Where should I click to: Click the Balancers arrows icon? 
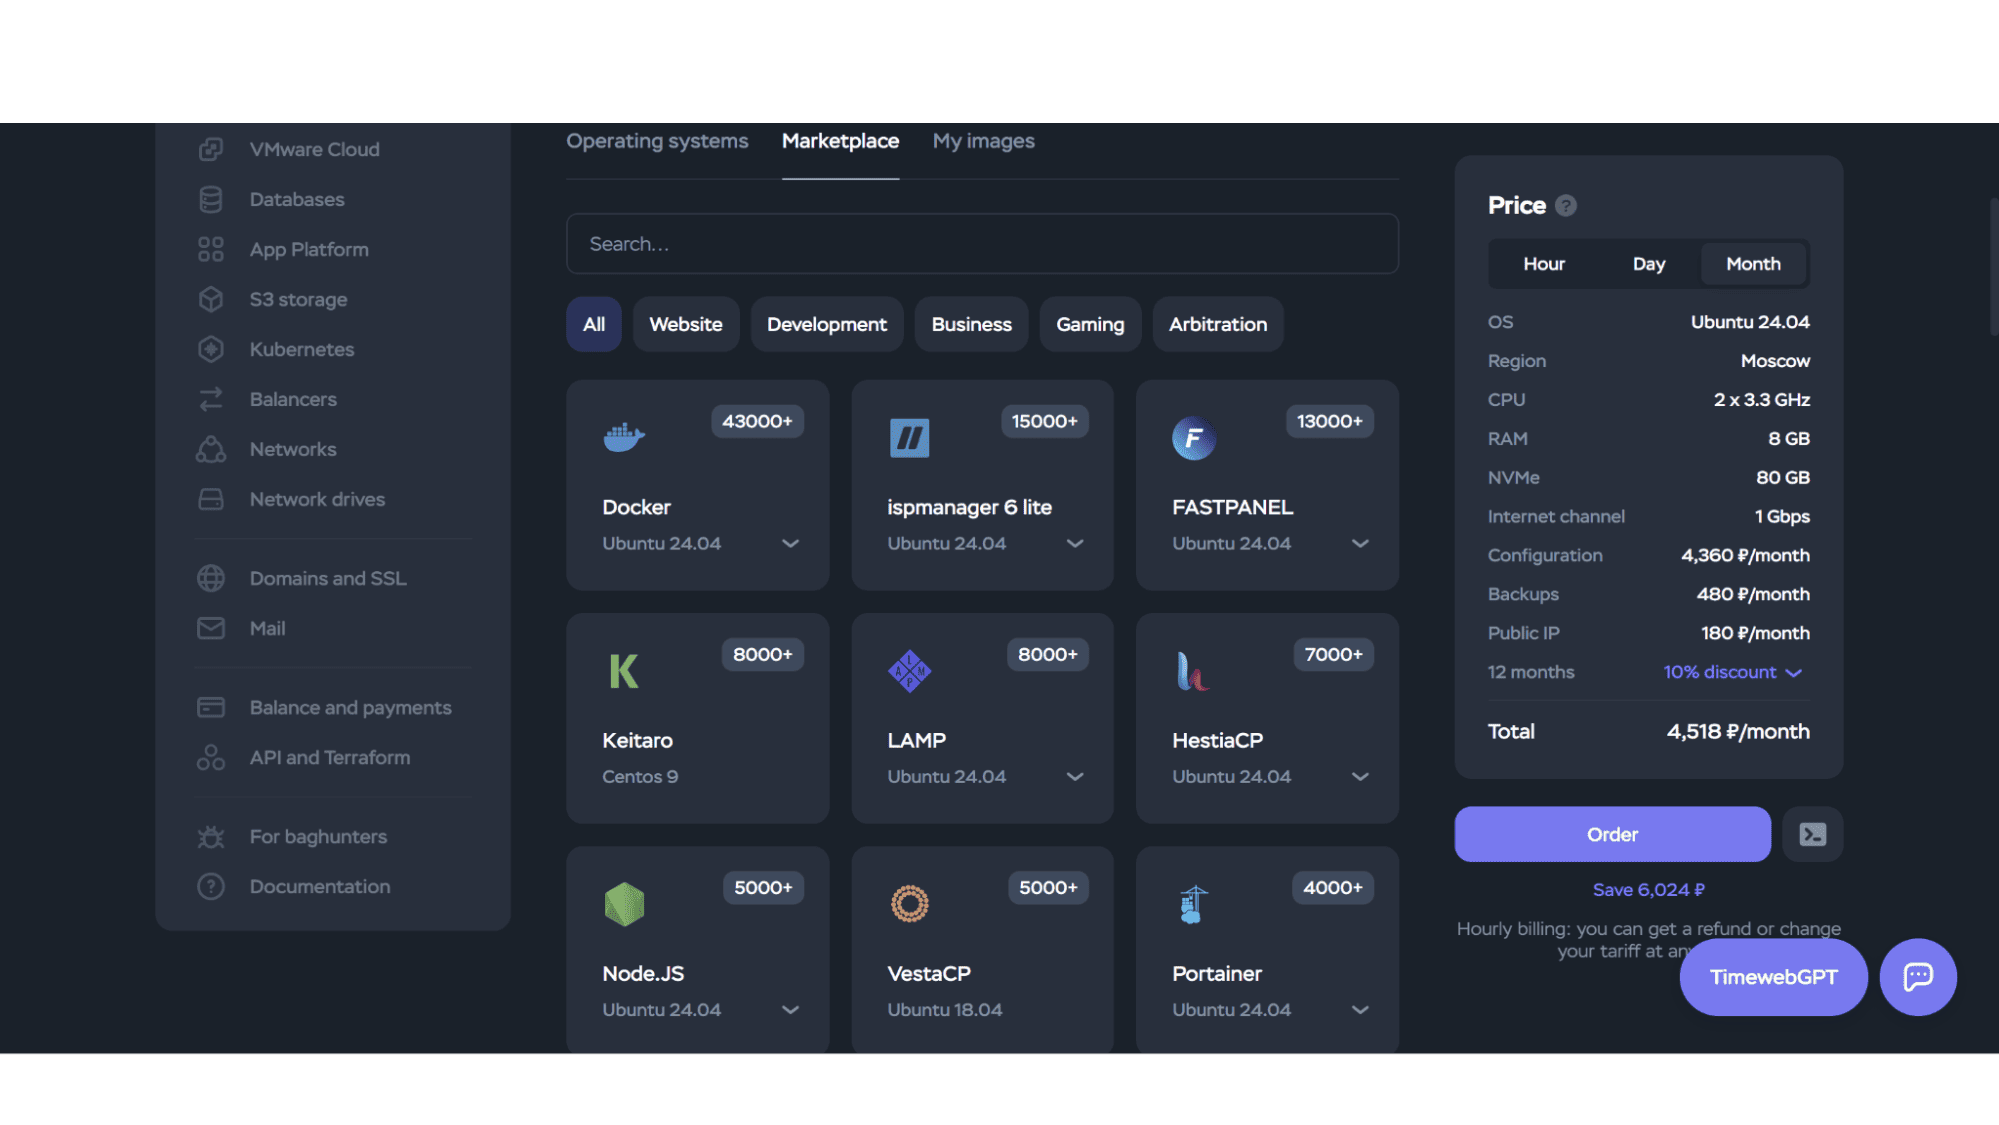click(x=210, y=399)
